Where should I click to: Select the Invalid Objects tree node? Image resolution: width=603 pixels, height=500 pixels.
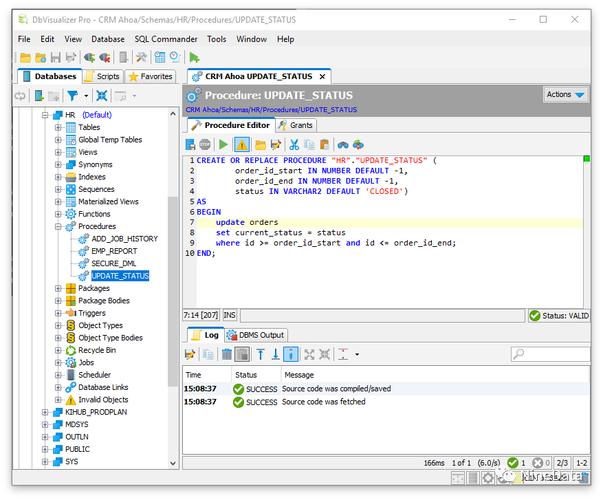point(103,400)
